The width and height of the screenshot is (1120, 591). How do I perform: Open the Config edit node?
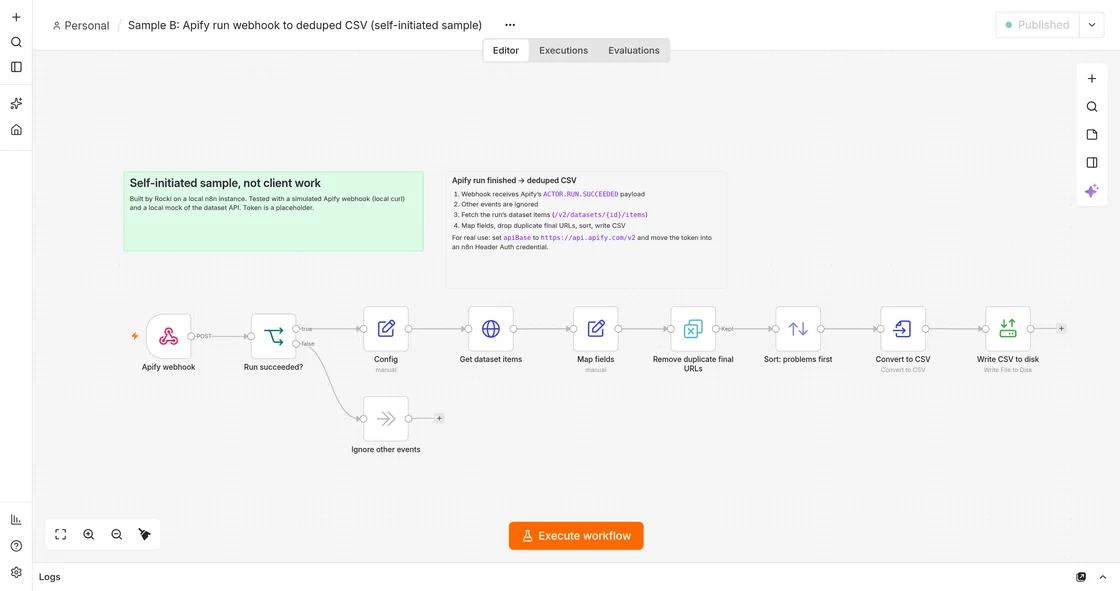(x=386, y=329)
